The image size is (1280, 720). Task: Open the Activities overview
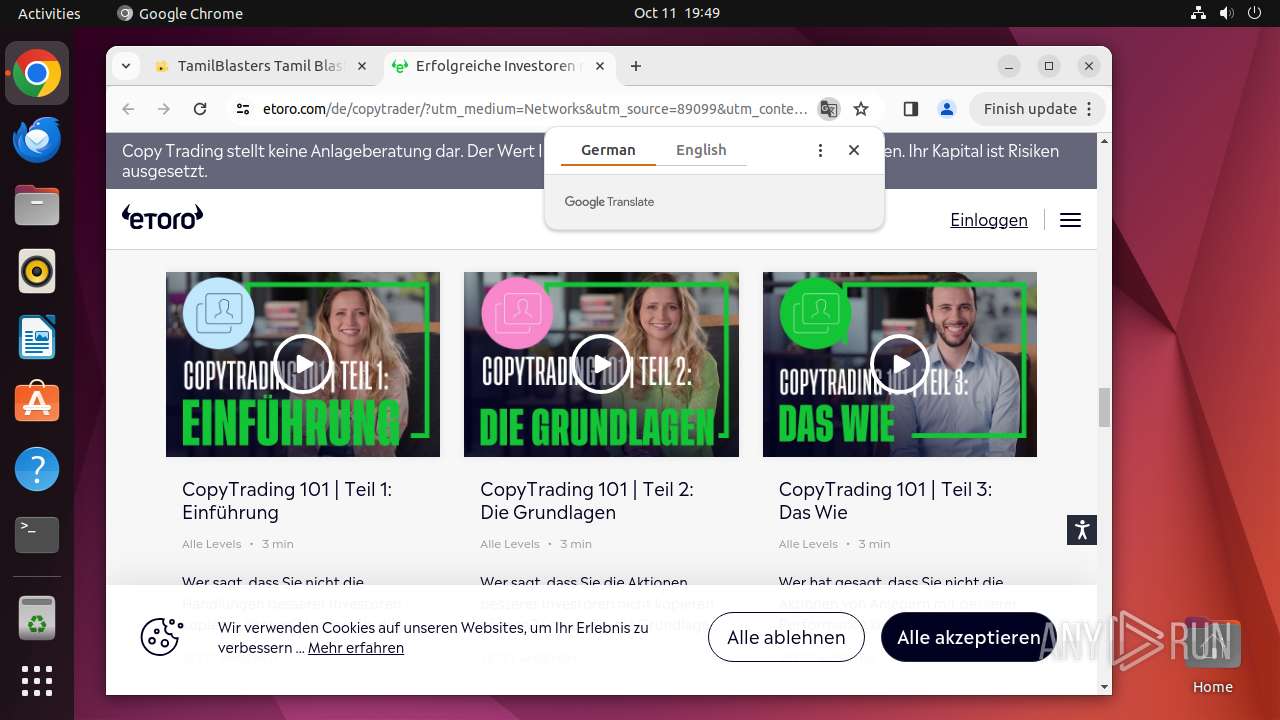[x=49, y=13]
